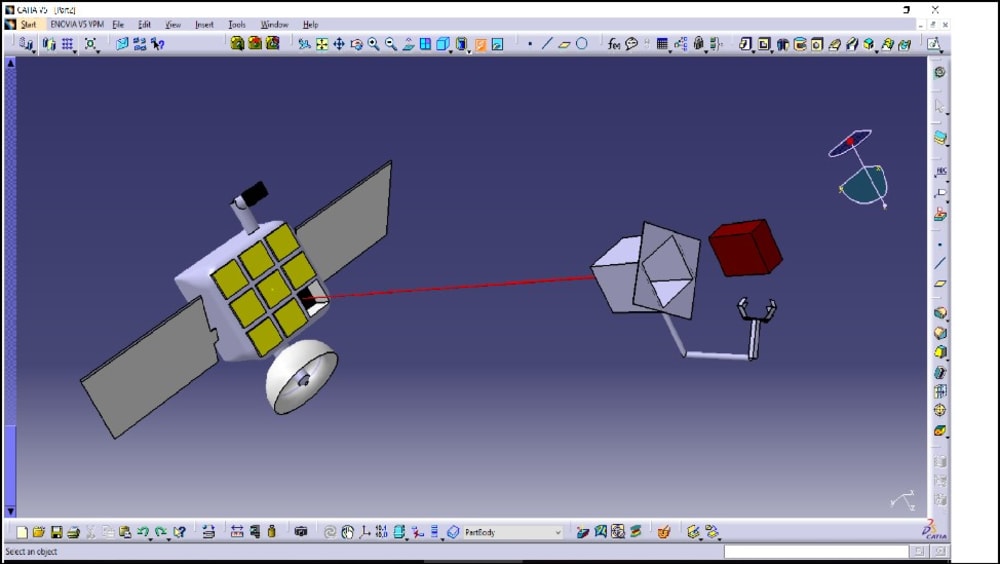Image resolution: width=1000 pixels, height=564 pixels.
Task: Select the Point creation tool
Action: coord(530,43)
